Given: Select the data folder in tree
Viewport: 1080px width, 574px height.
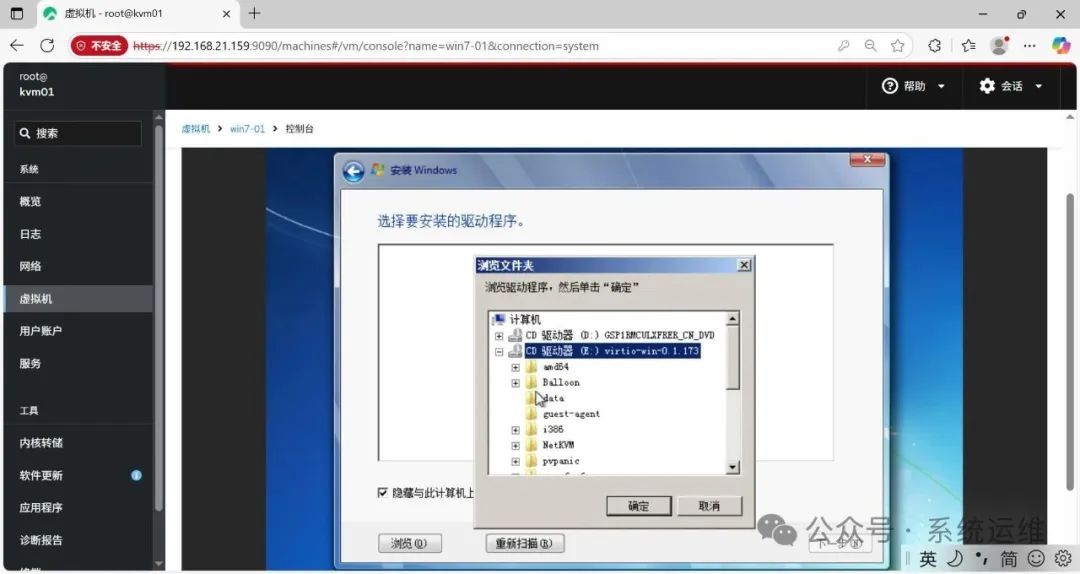Looking at the screenshot, I should (553, 398).
